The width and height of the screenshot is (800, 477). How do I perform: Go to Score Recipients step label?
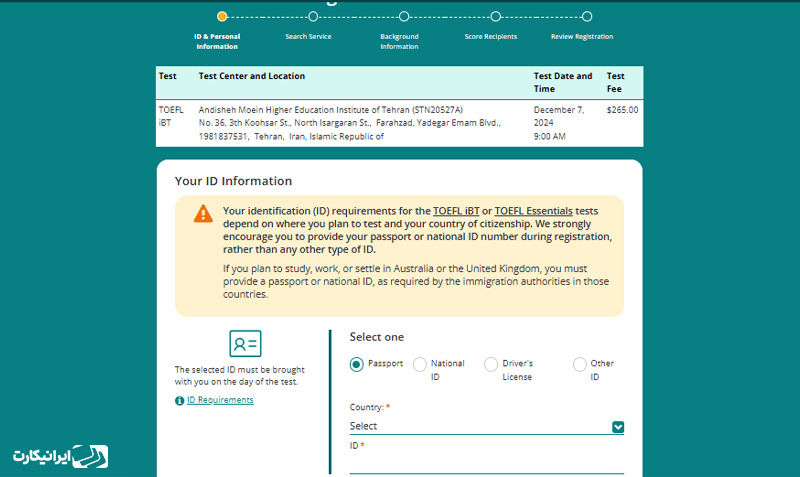point(491,36)
